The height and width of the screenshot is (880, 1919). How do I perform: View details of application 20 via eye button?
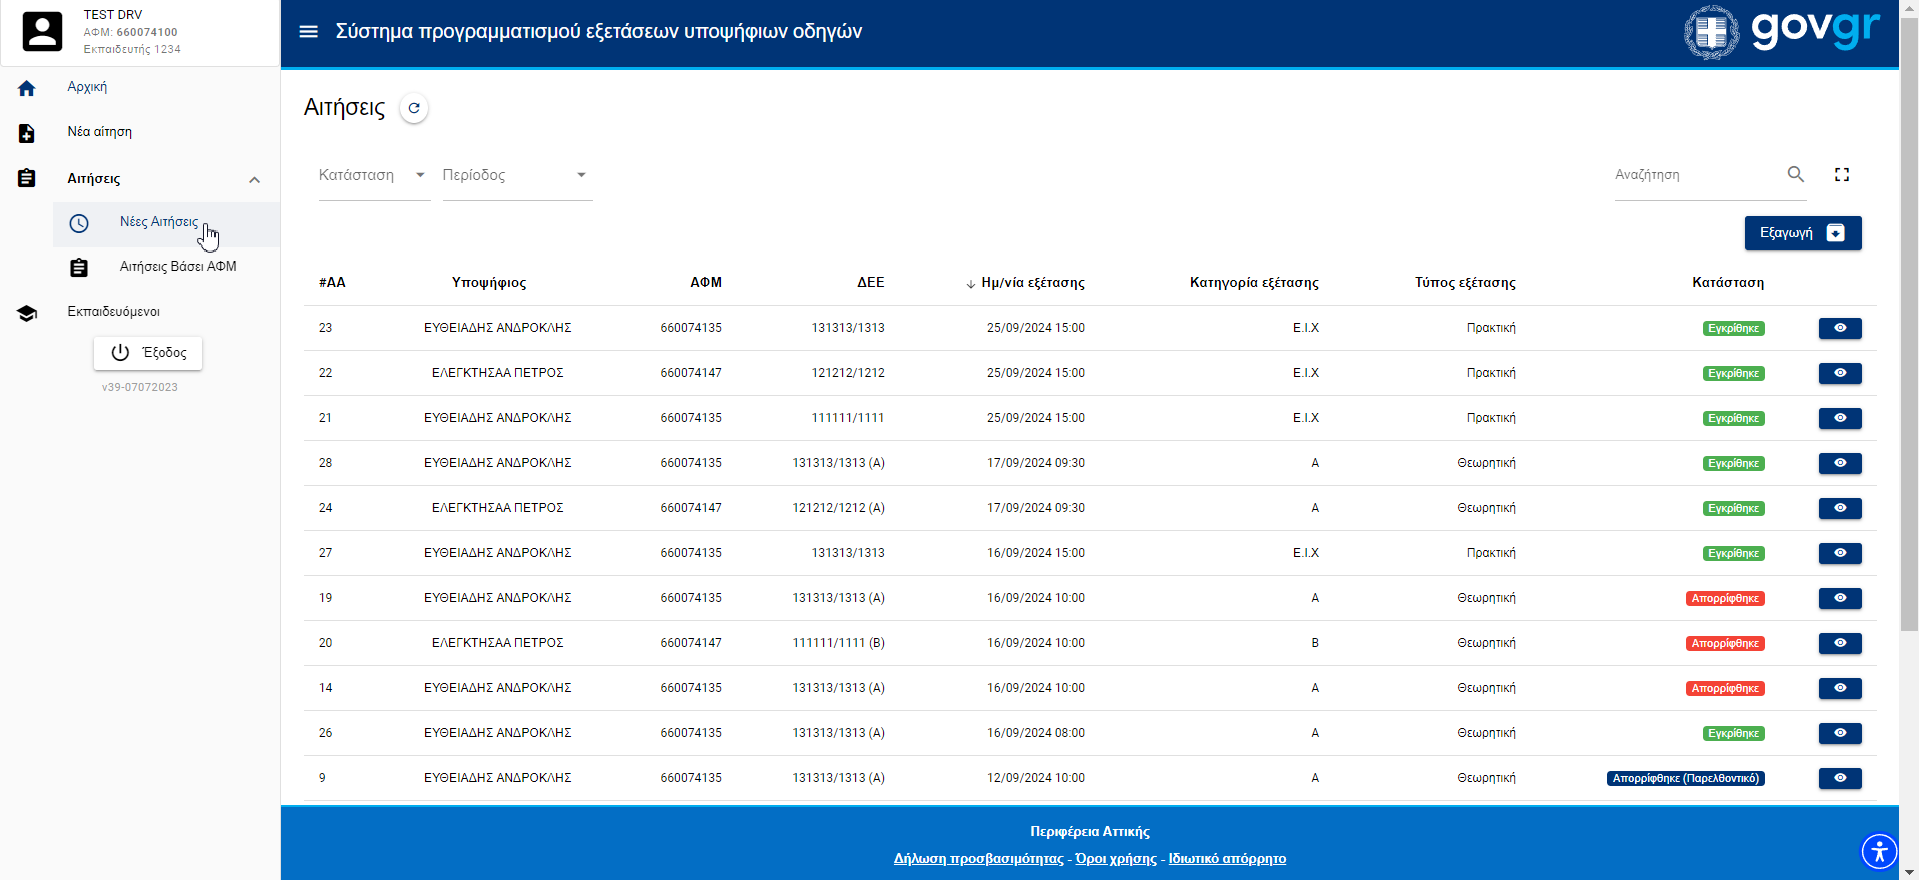coord(1839,643)
